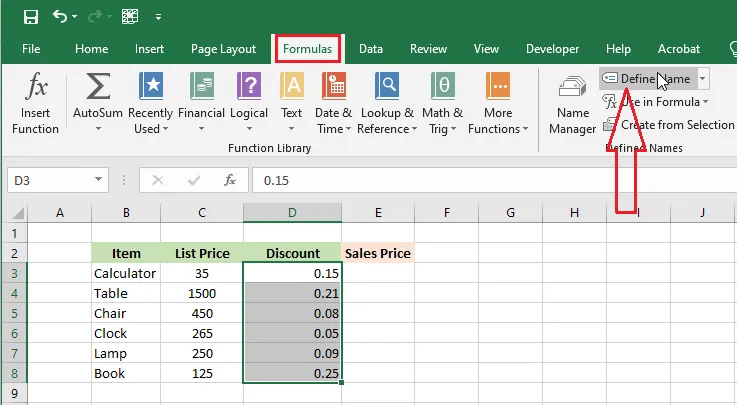Select row 3 header
The width and height of the screenshot is (737, 405).
(x=14, y=273)
